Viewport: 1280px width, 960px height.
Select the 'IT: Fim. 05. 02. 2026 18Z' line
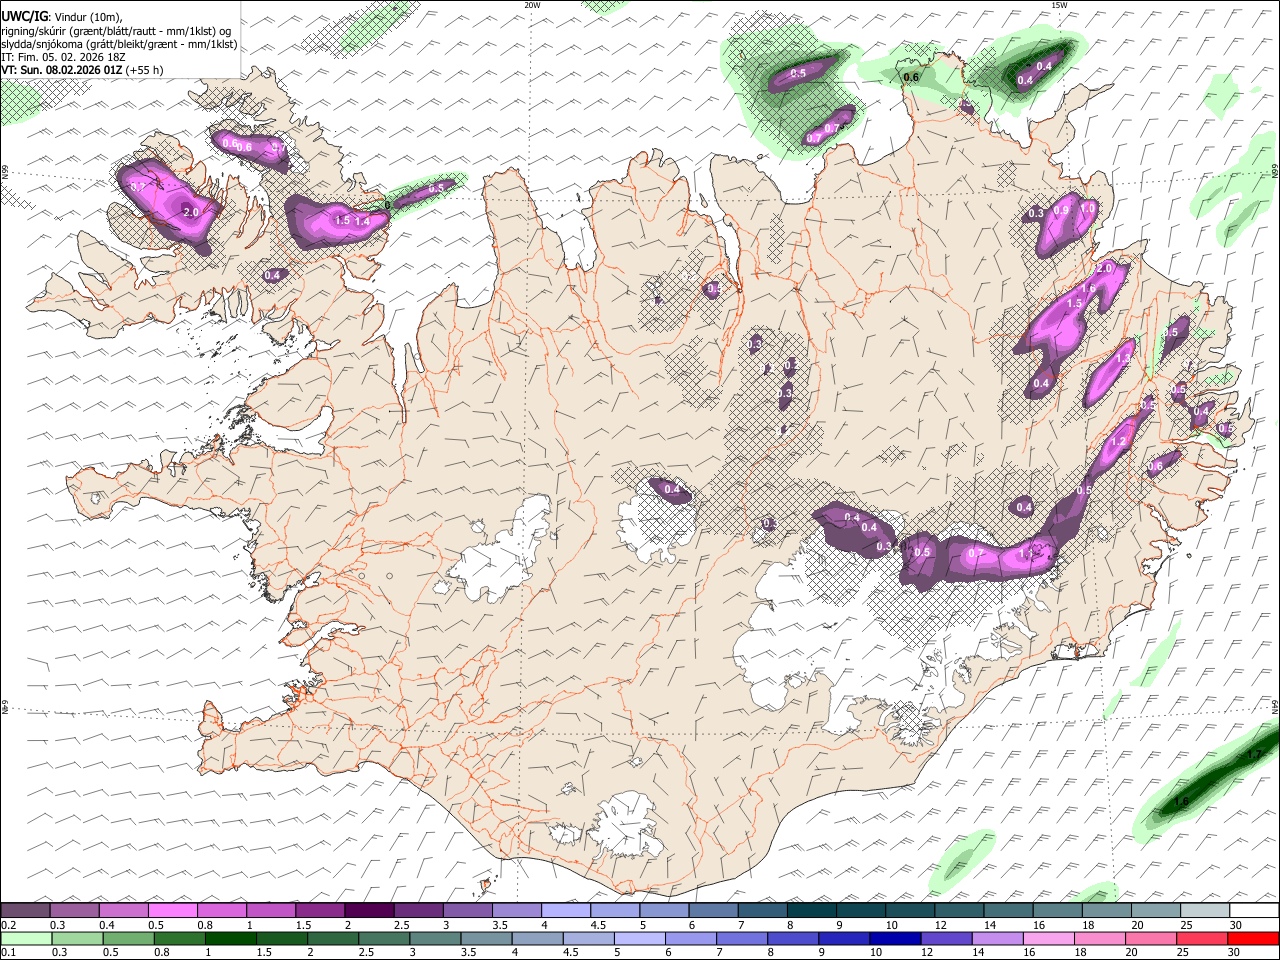[x=63, y=57]
